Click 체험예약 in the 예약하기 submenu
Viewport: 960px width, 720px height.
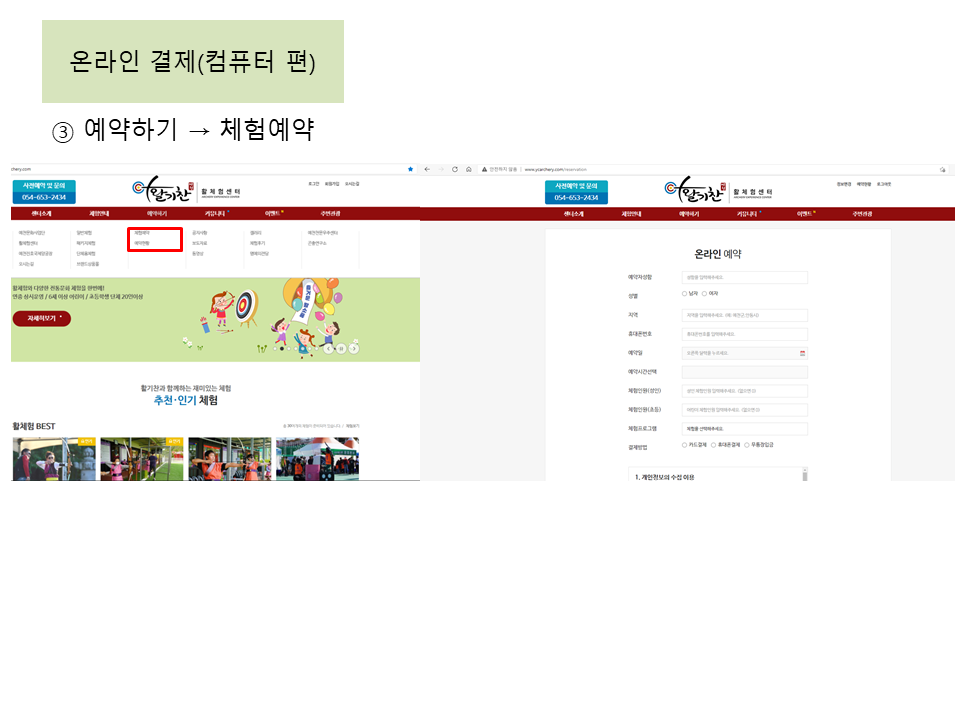(x=142, y=233)
